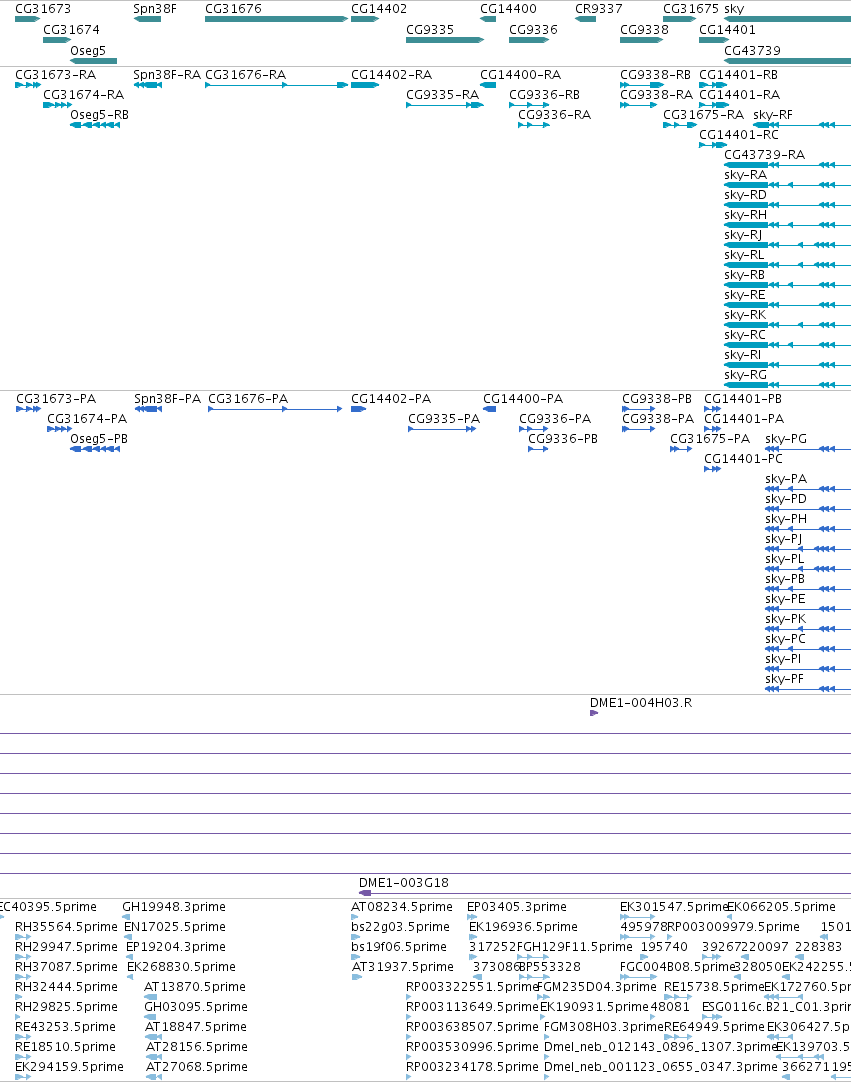The width and height of the screenshot is (851, 1082).
Task: Click protein CG31676-PA
Action: pyautogui.click(x=248, y=399)
